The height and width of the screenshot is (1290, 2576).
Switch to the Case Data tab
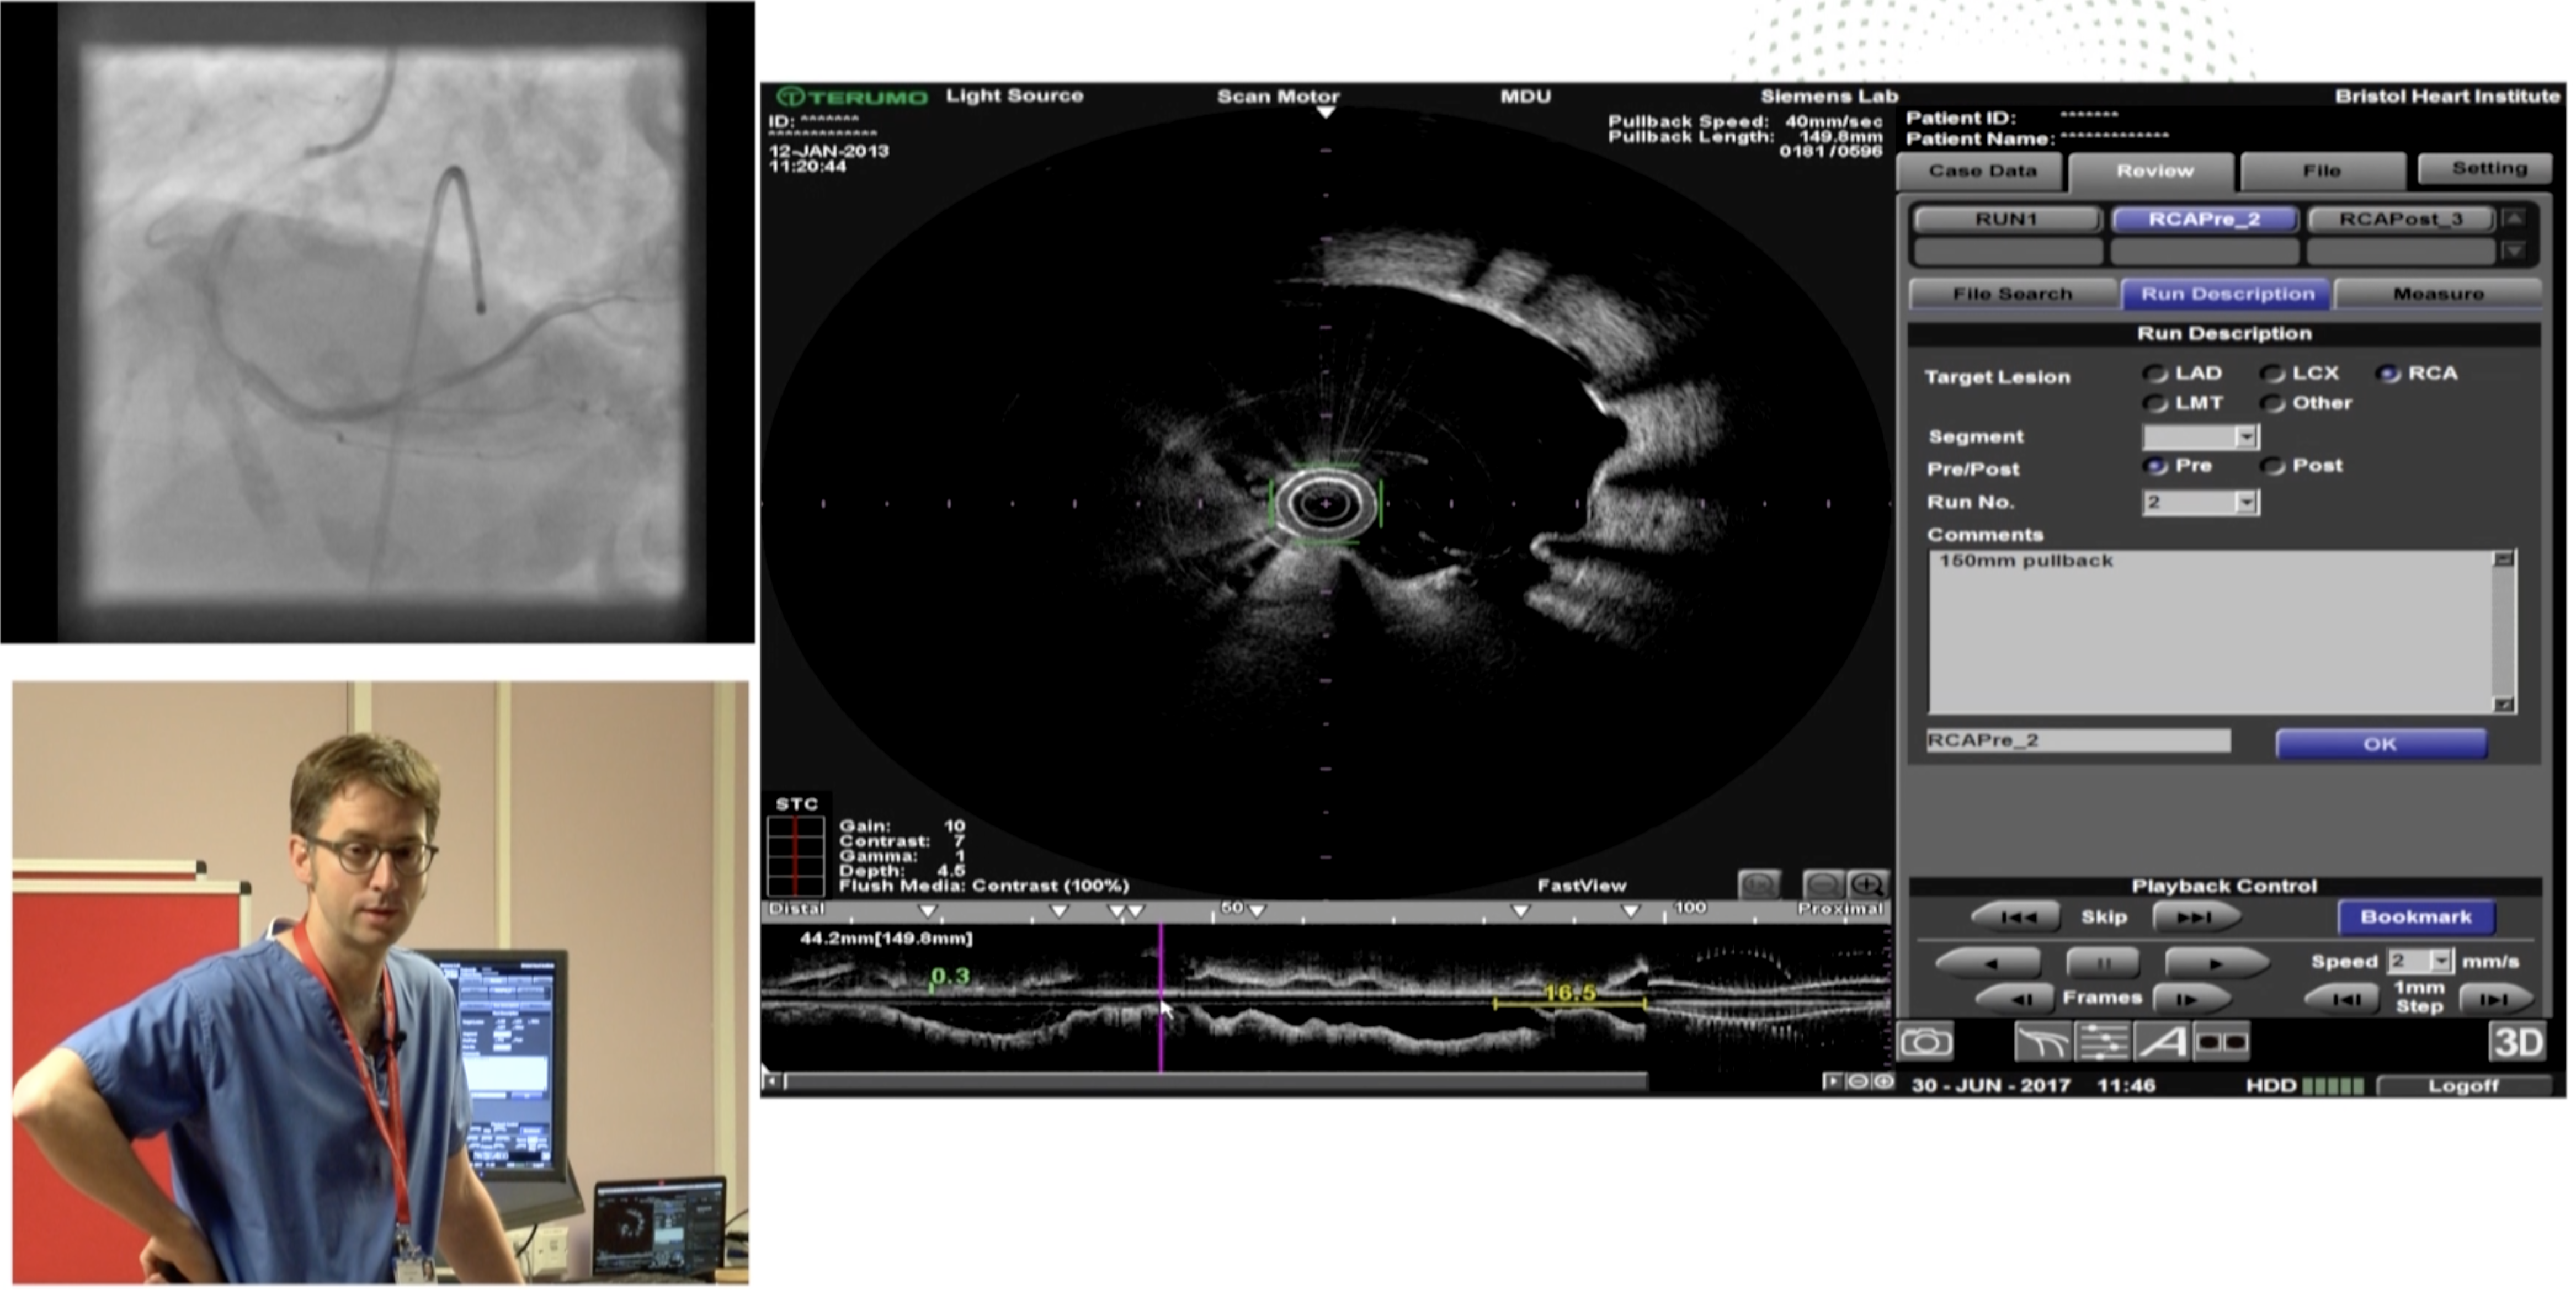tap(1982, 171)
